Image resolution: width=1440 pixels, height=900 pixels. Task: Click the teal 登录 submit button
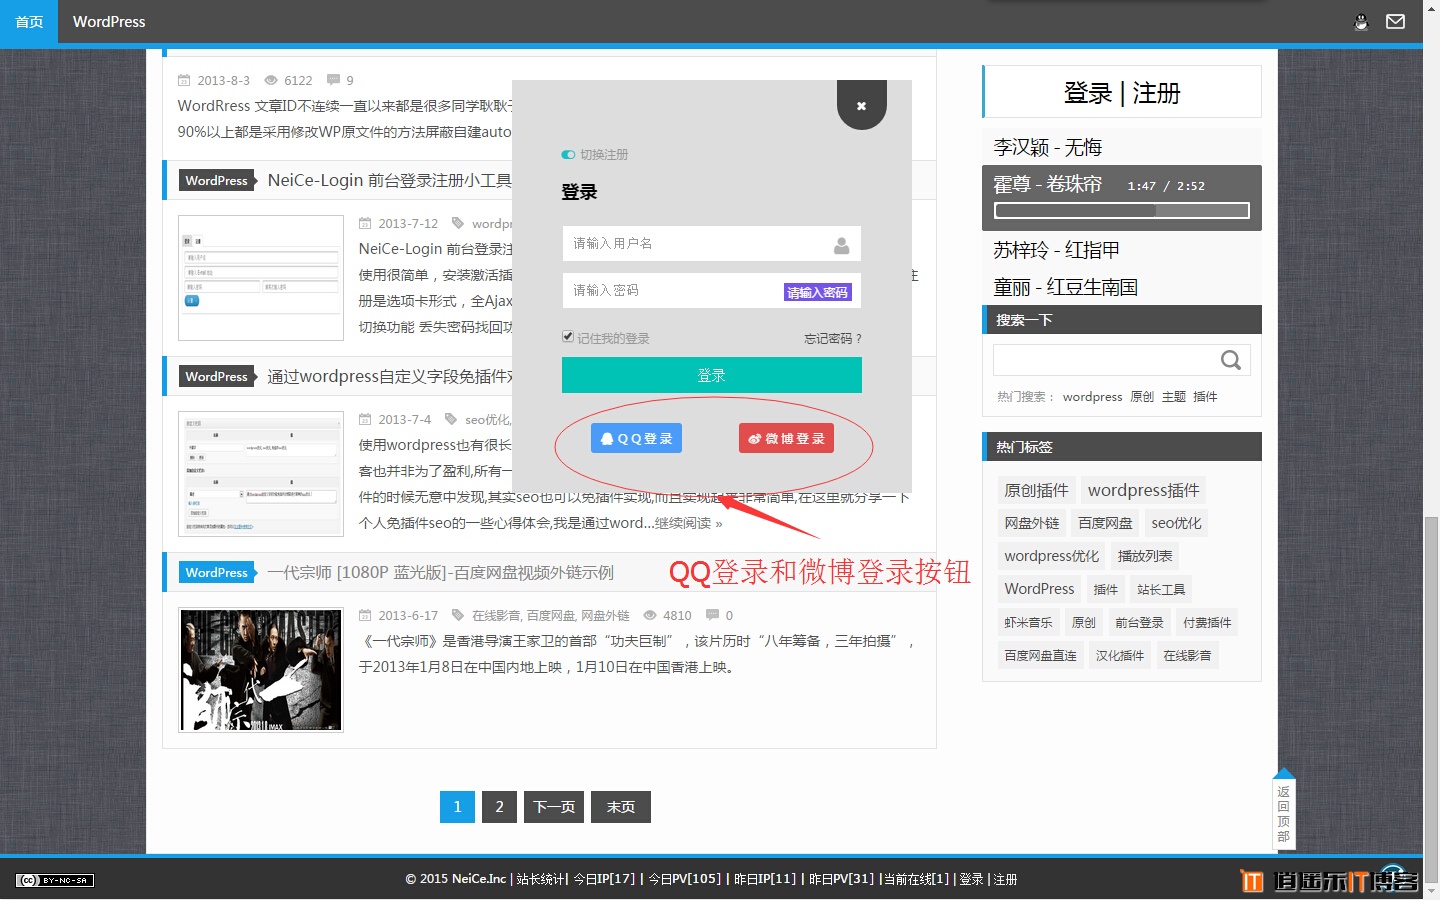click(711, 375)
